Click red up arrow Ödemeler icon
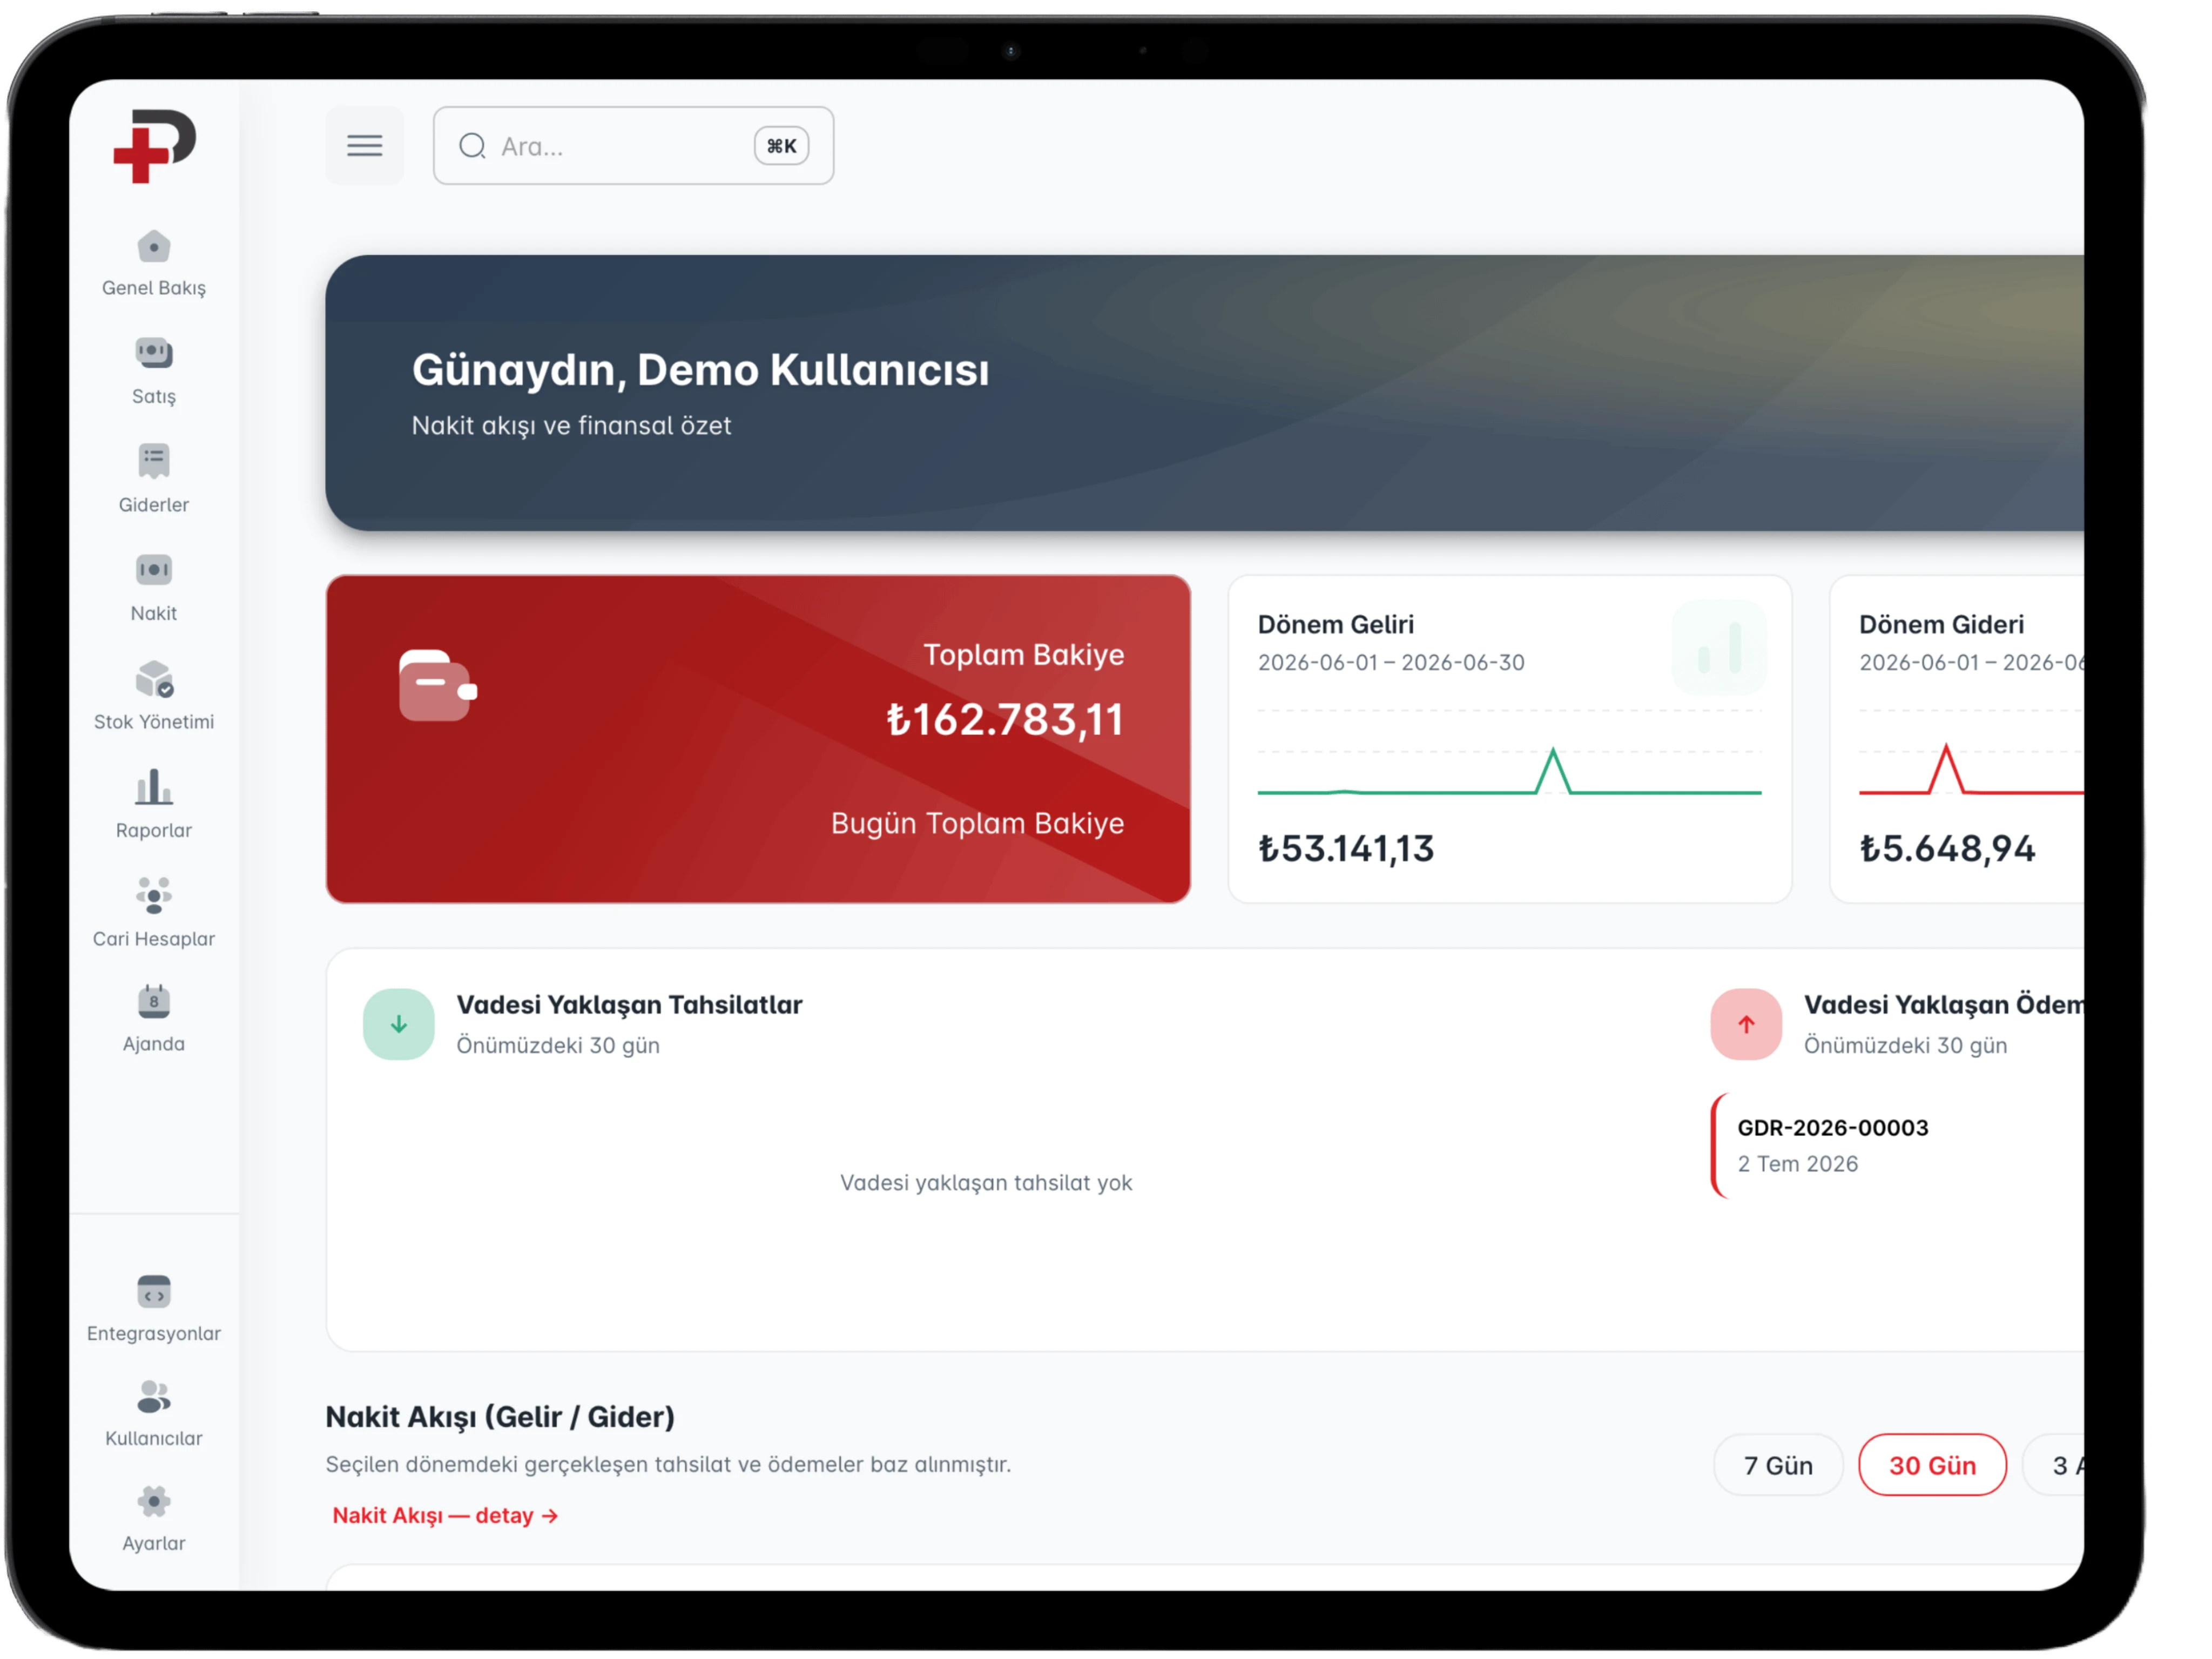 pos(1746,1024)
